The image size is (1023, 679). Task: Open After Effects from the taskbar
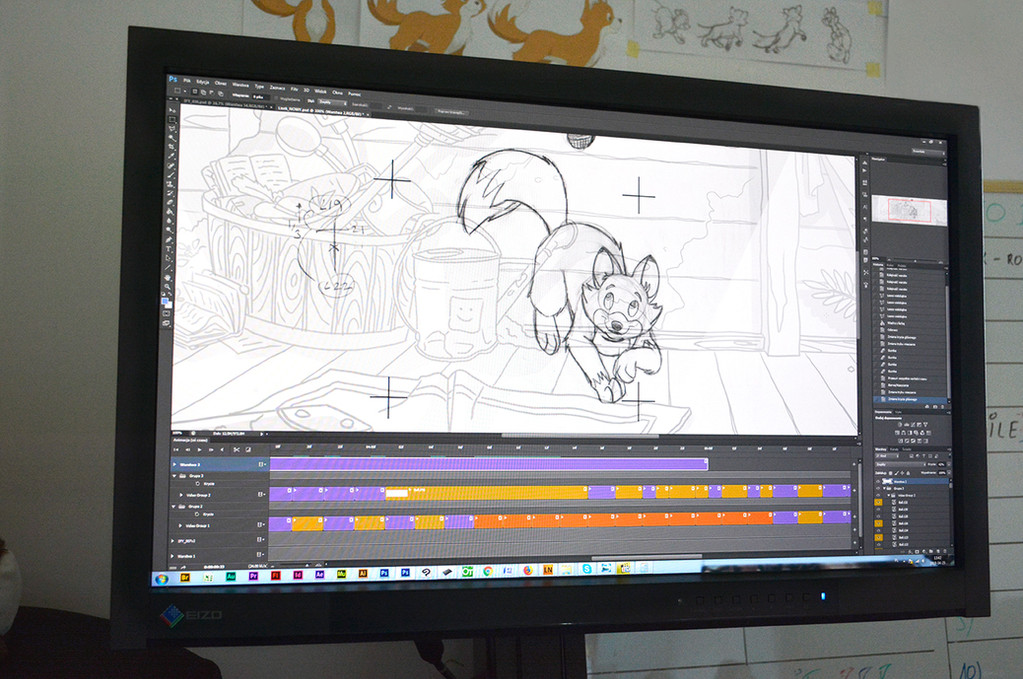(x=320, y=575)
